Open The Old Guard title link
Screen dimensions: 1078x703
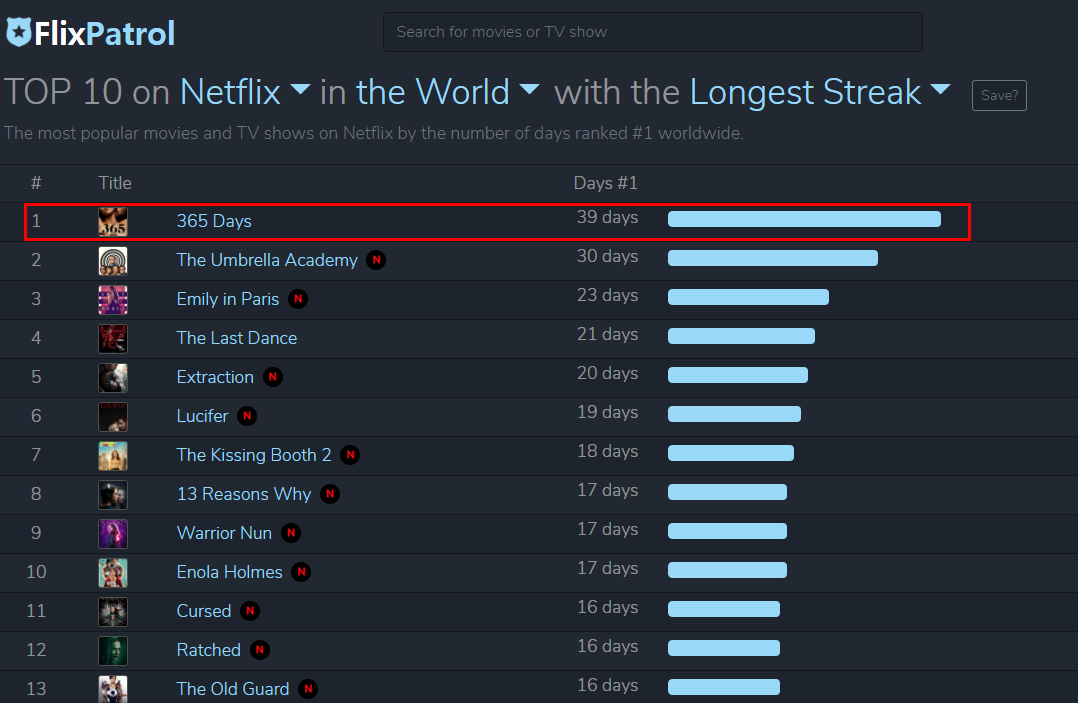coord(232,689)
